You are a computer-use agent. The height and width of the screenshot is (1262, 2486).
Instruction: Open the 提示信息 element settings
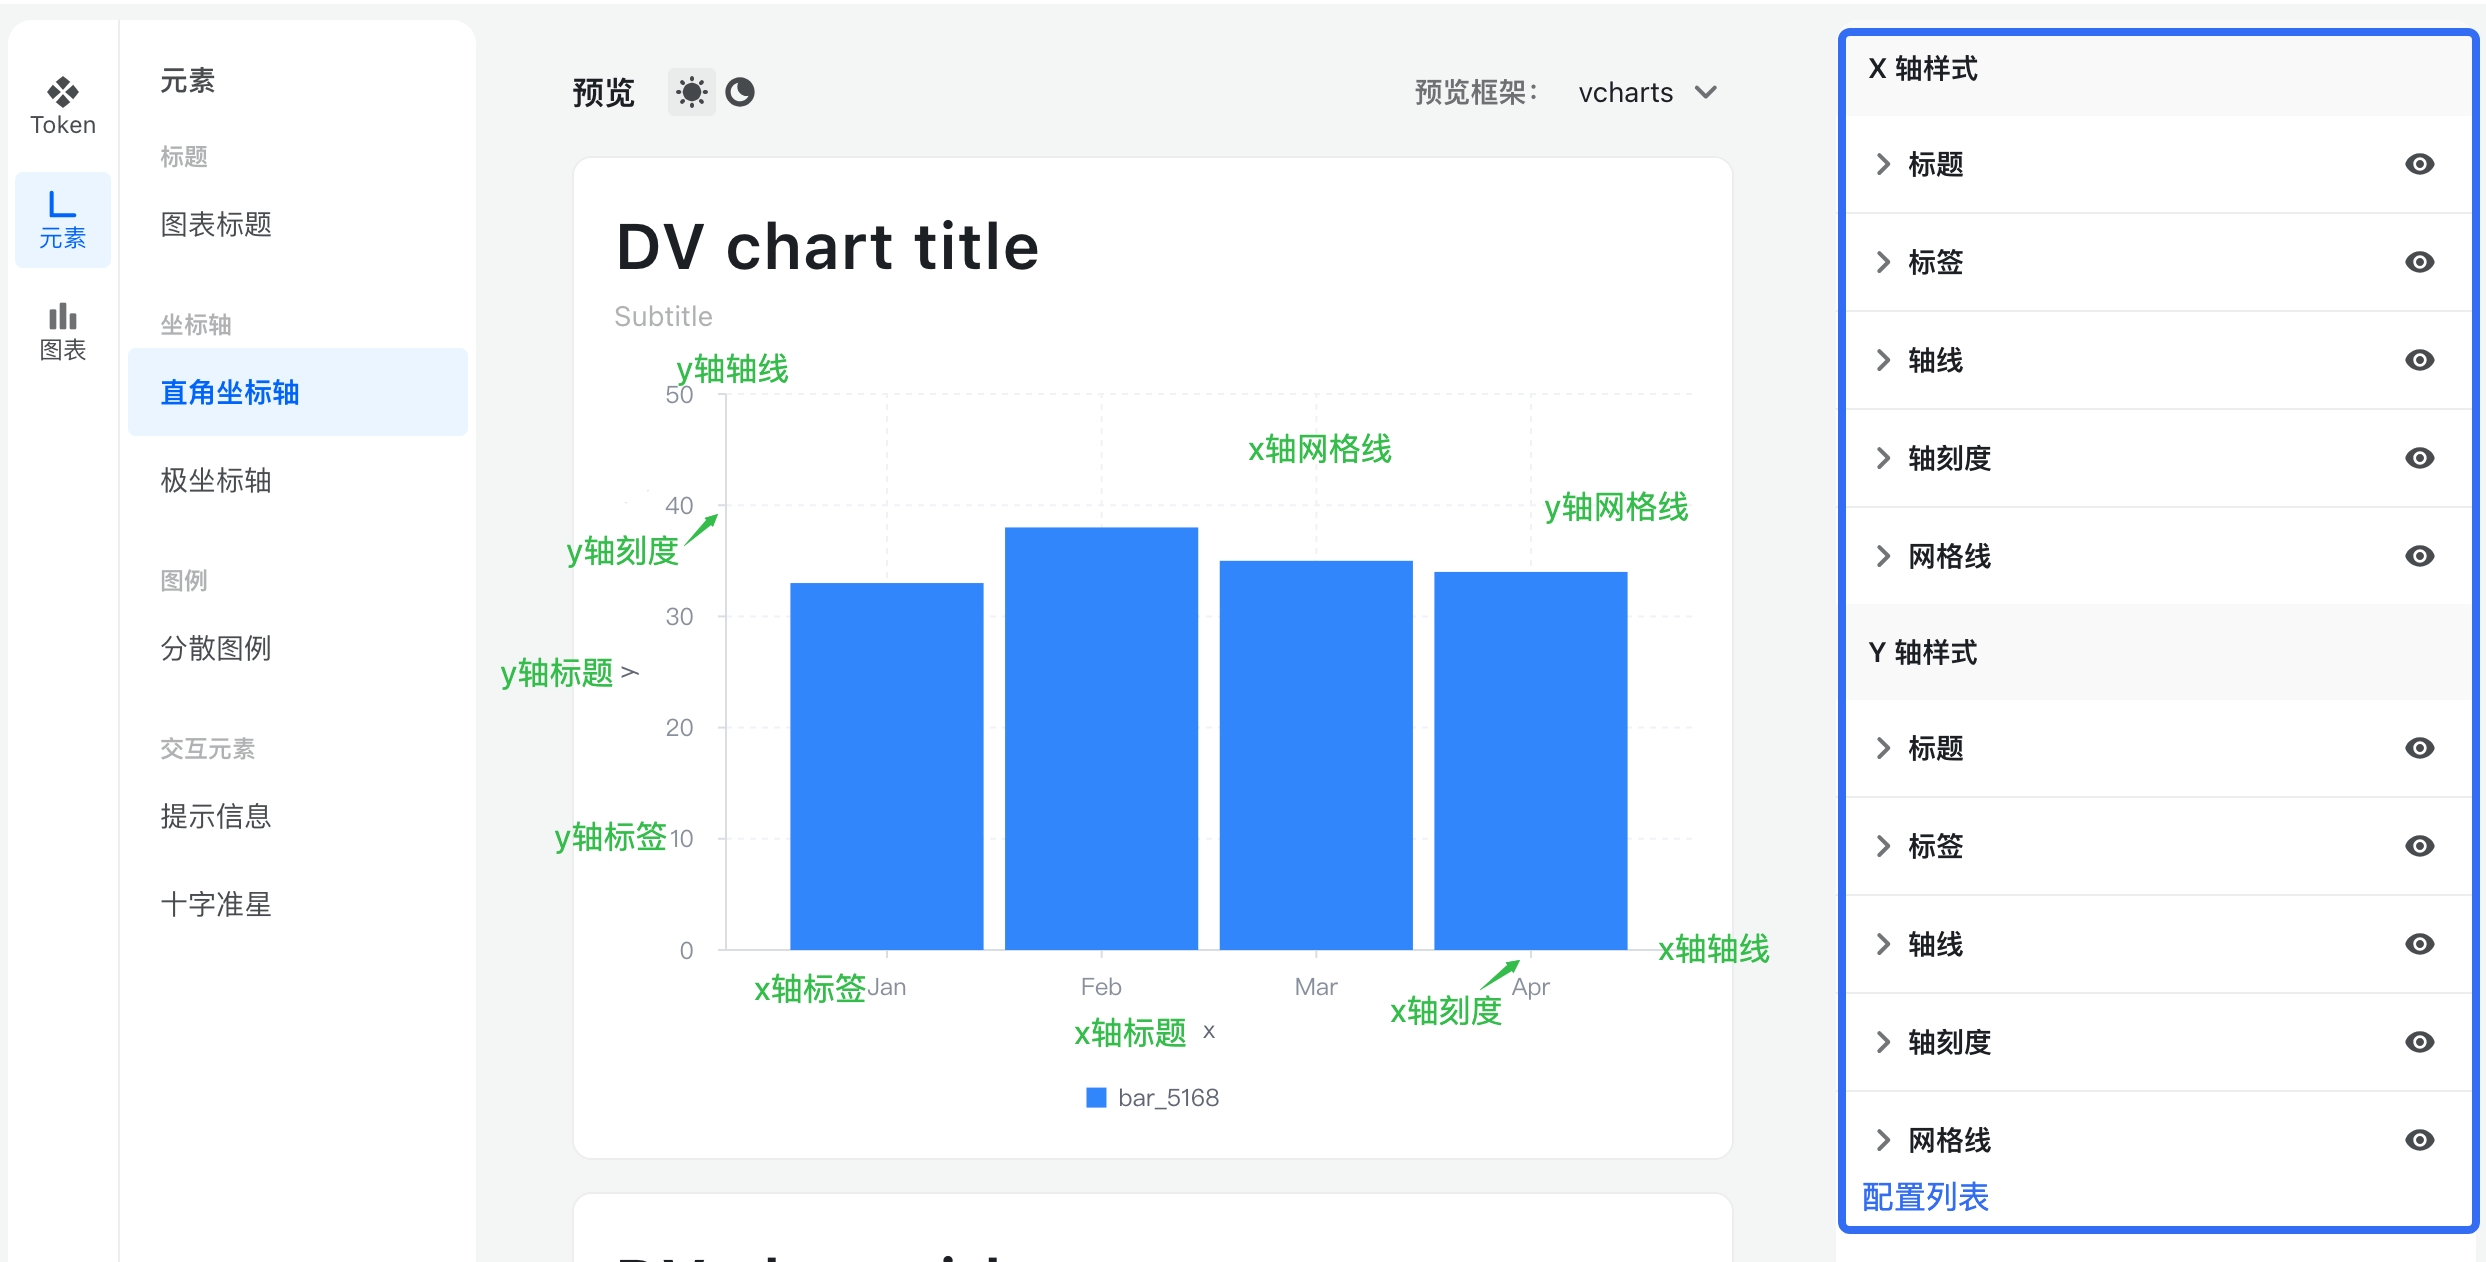coord(216,816)
